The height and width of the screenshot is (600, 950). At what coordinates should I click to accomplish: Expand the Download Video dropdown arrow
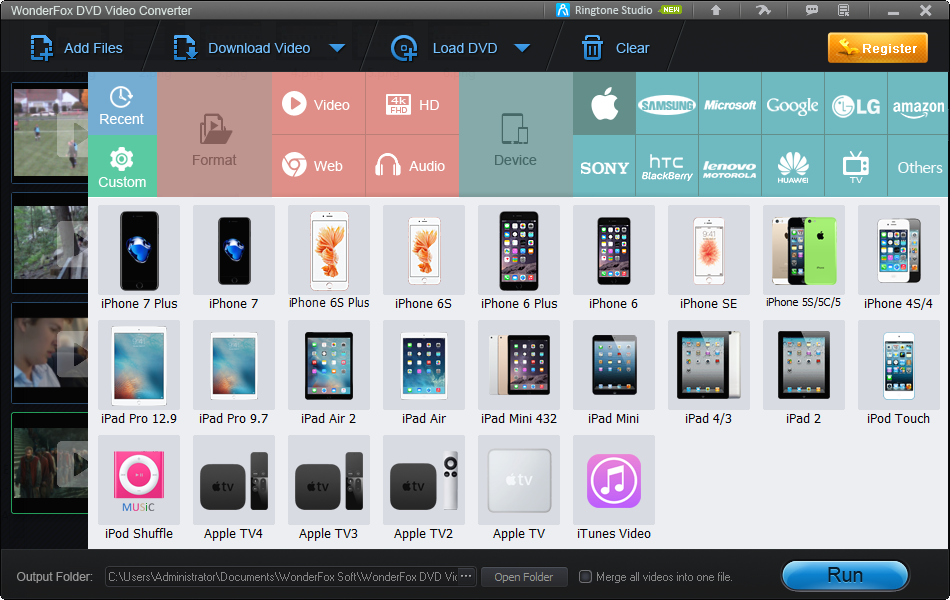point(337,48)
